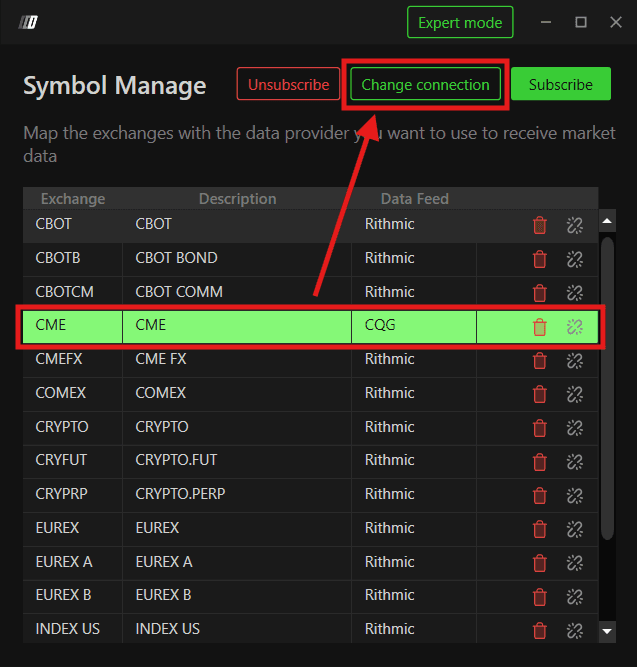Select the COMEX exchange cell
Viewport: 637px width, 667px height.
click(73, 393)
